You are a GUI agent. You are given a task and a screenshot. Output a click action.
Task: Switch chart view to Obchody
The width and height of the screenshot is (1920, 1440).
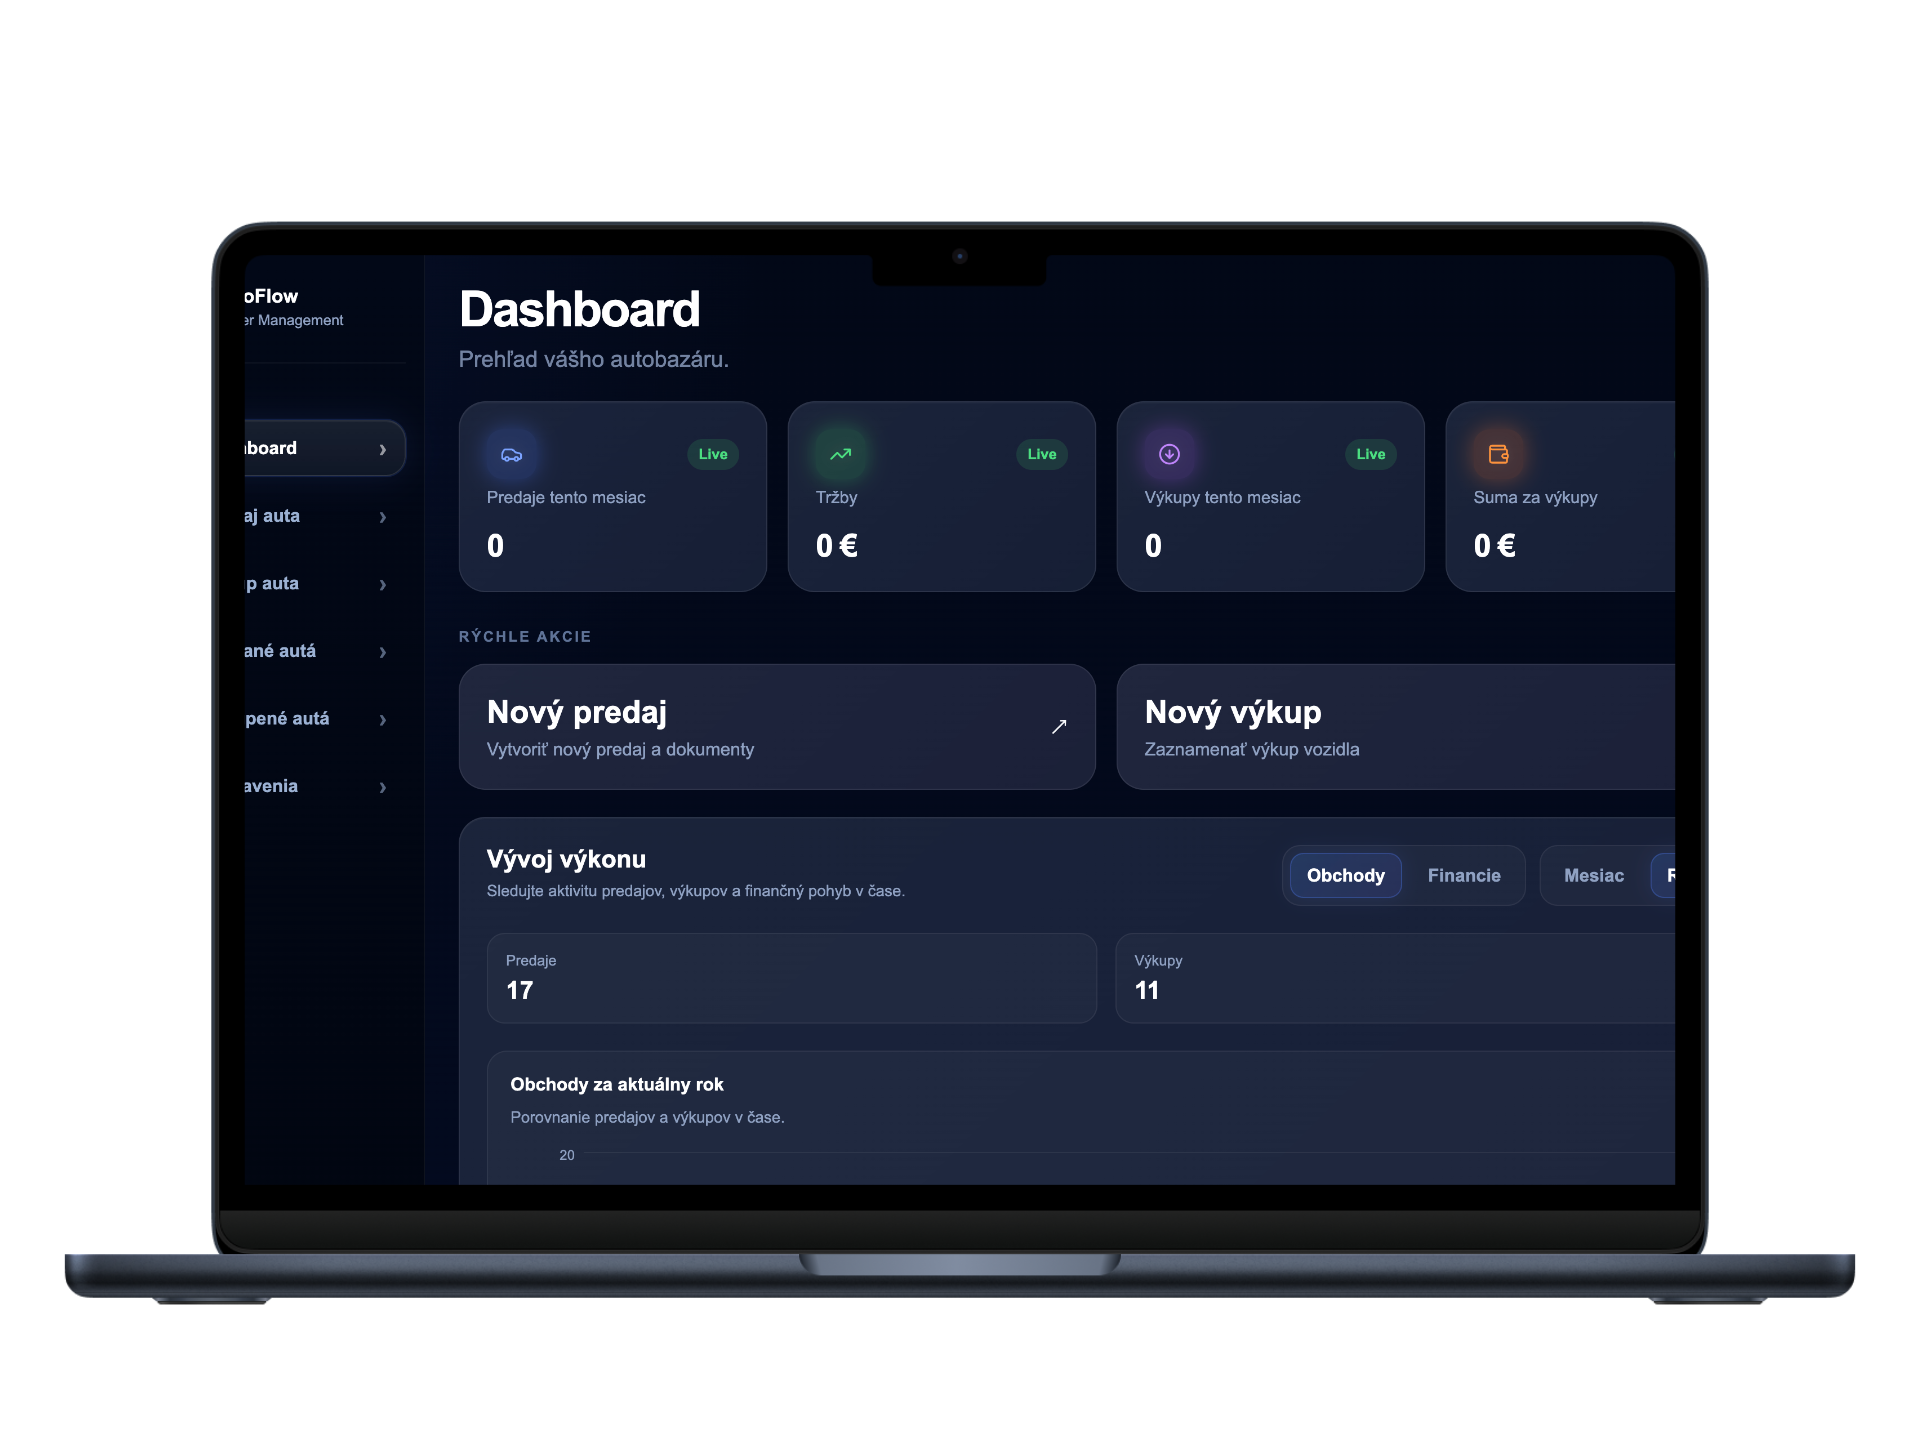point(1345,876)
